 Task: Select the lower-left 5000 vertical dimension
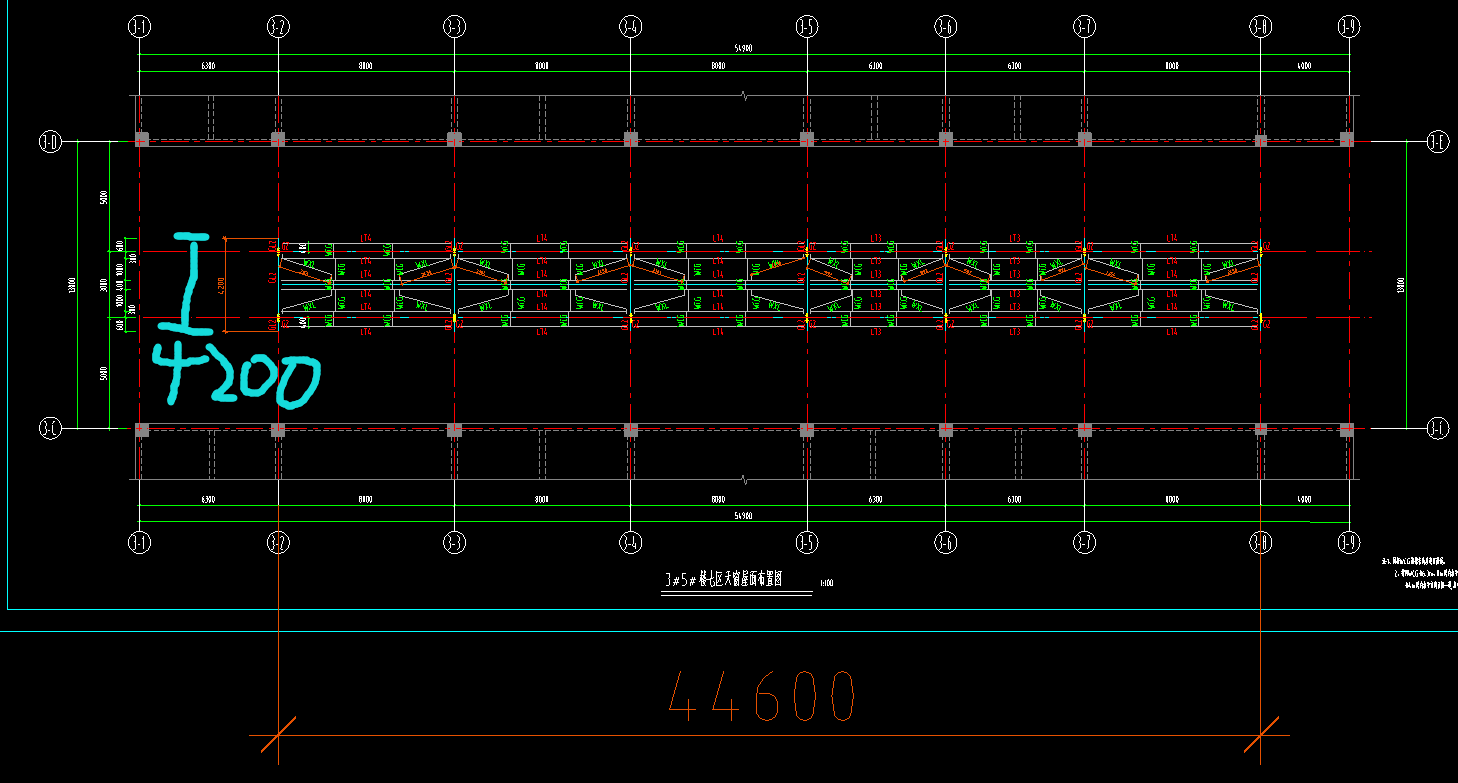click(x=104, y=374)
